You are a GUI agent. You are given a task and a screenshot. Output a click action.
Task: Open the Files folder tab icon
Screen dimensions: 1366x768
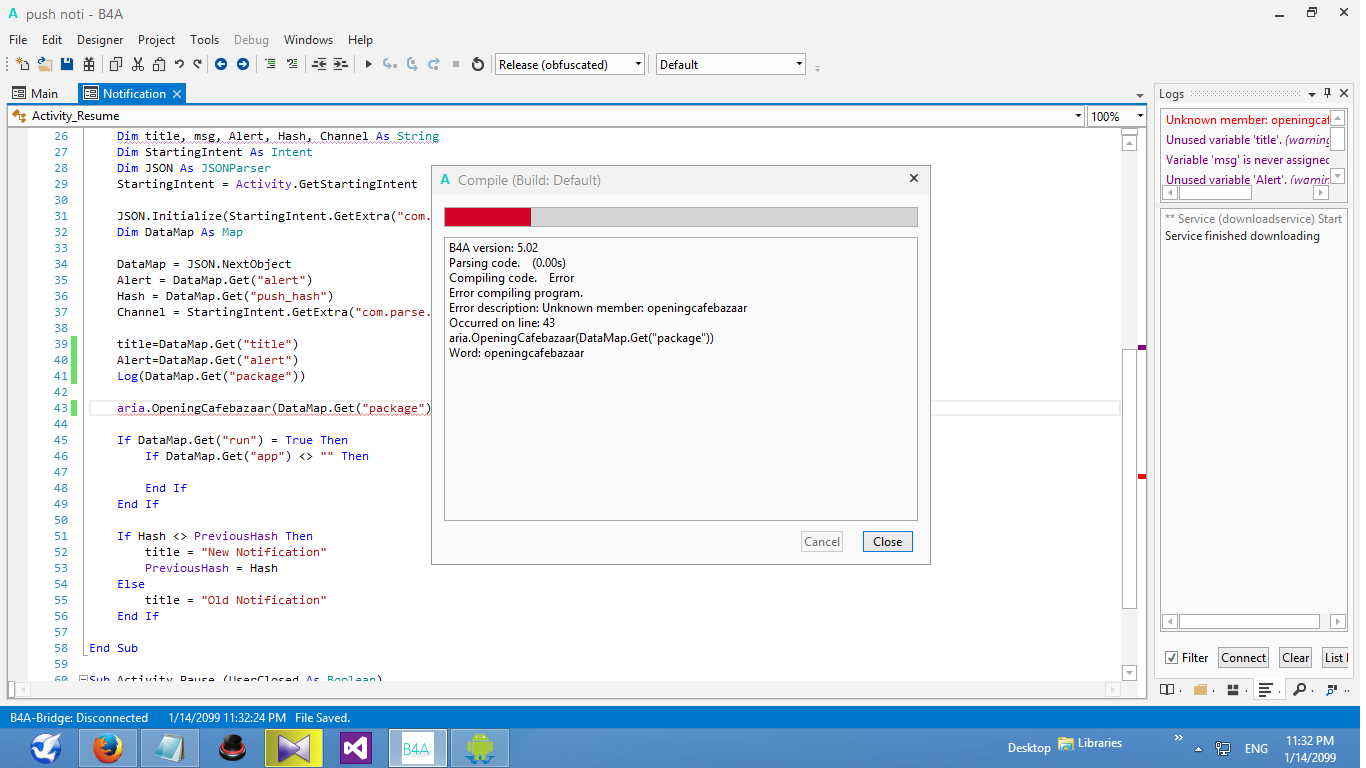coord(1200,690)
